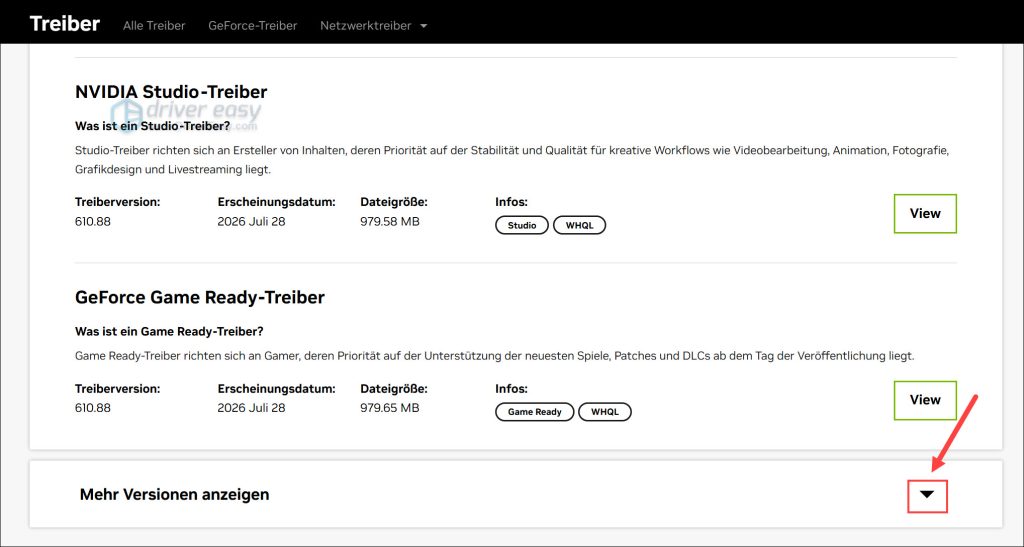Screen dimensions: 1024x547
Task: Click the Game Ready info tag
Action: (534, 412)
